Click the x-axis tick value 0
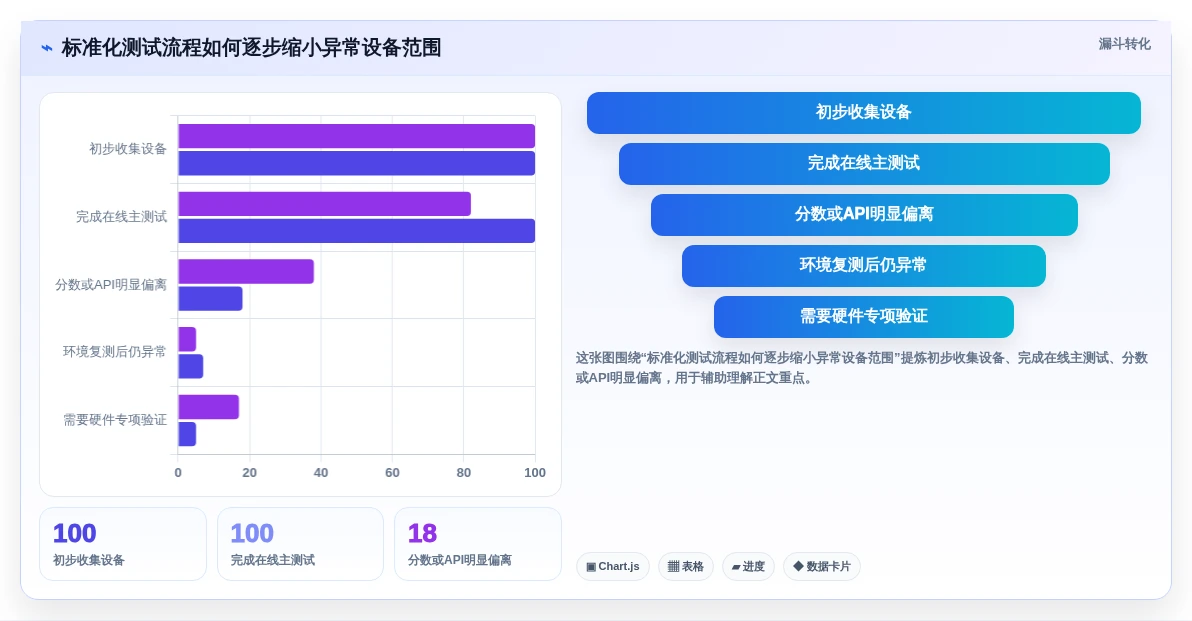This screenshot has height=621, width=1192. (178, 473)
